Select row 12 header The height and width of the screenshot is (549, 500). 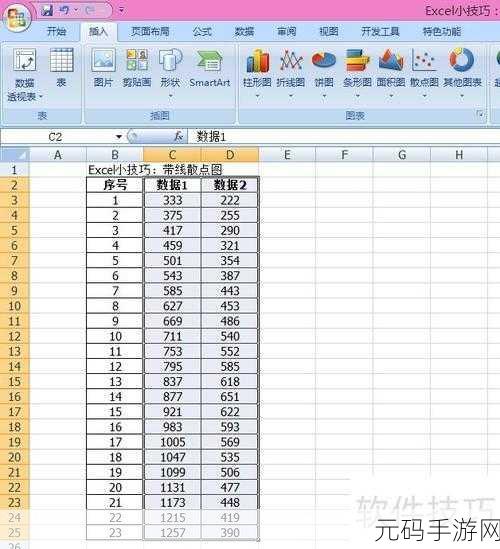click(14, 336)
